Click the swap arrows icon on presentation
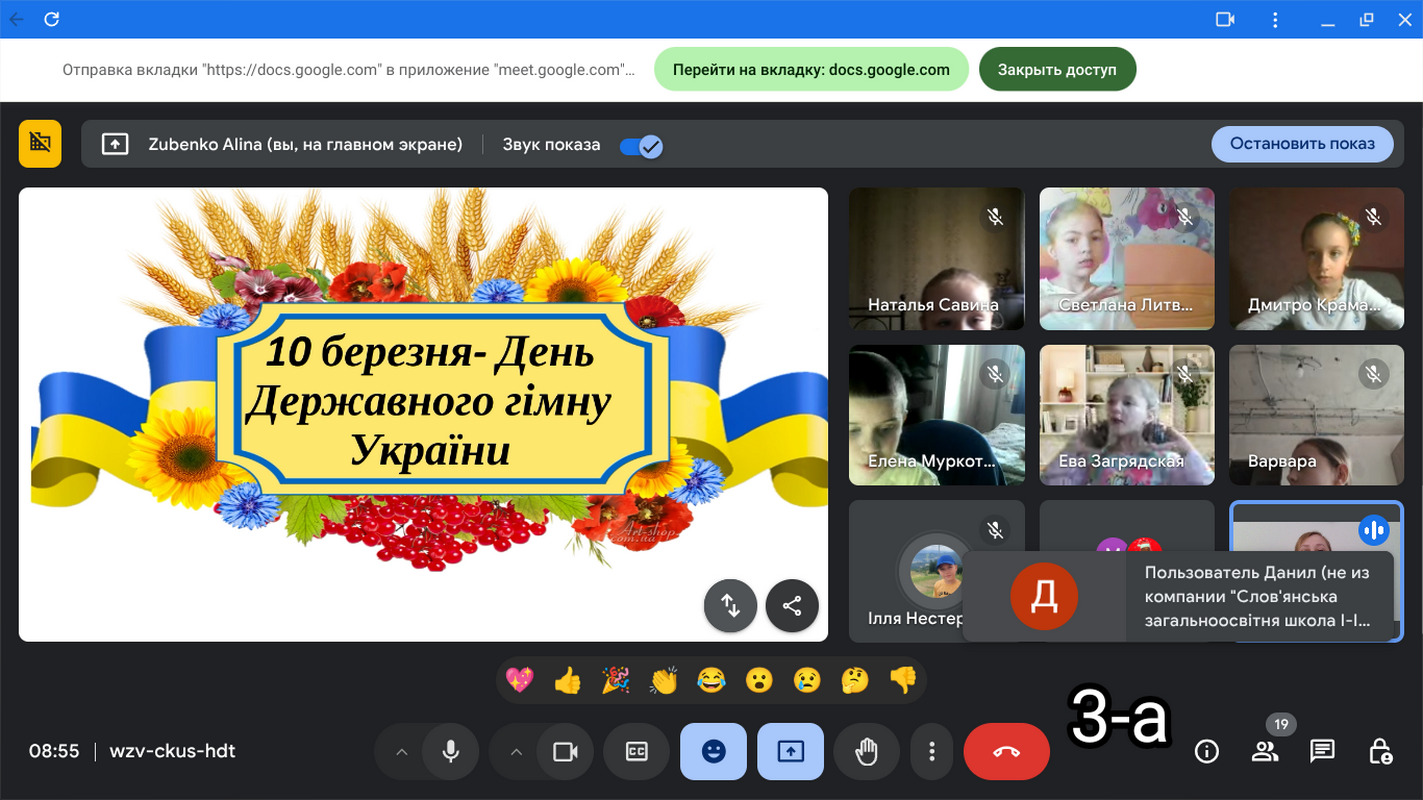 point(730,606)
